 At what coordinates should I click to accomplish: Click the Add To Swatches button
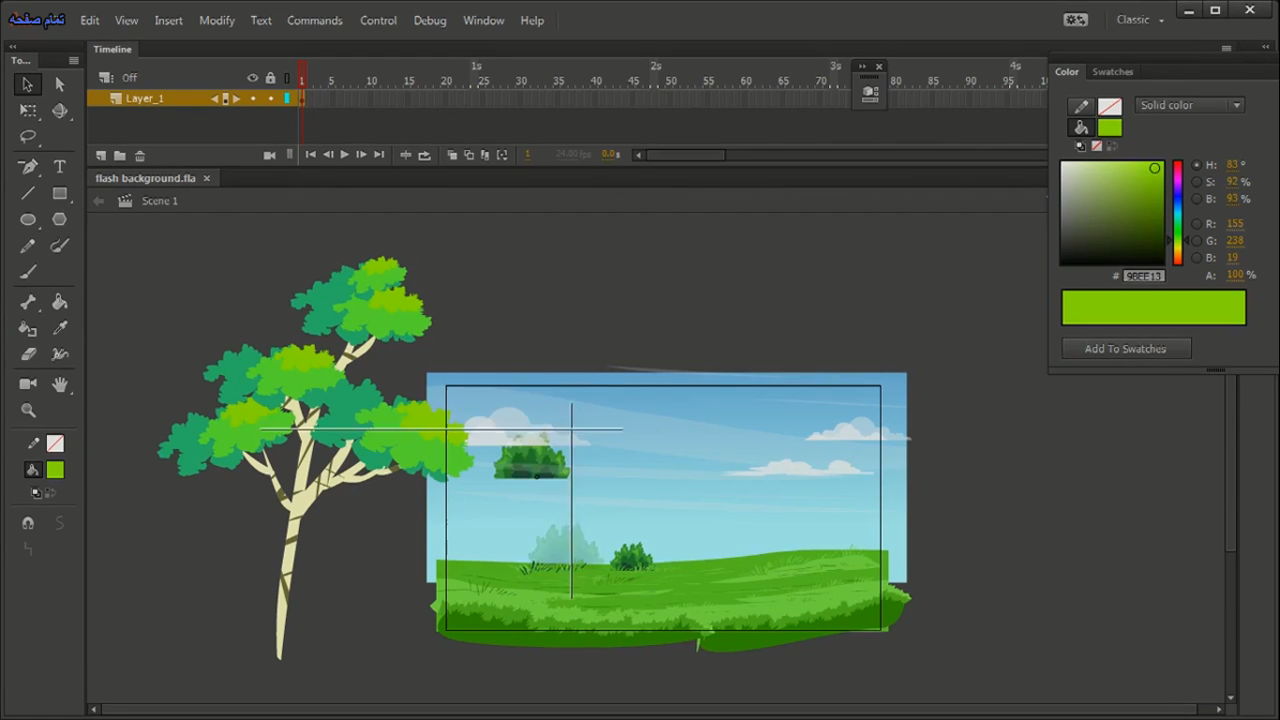tap(1126, 349)
